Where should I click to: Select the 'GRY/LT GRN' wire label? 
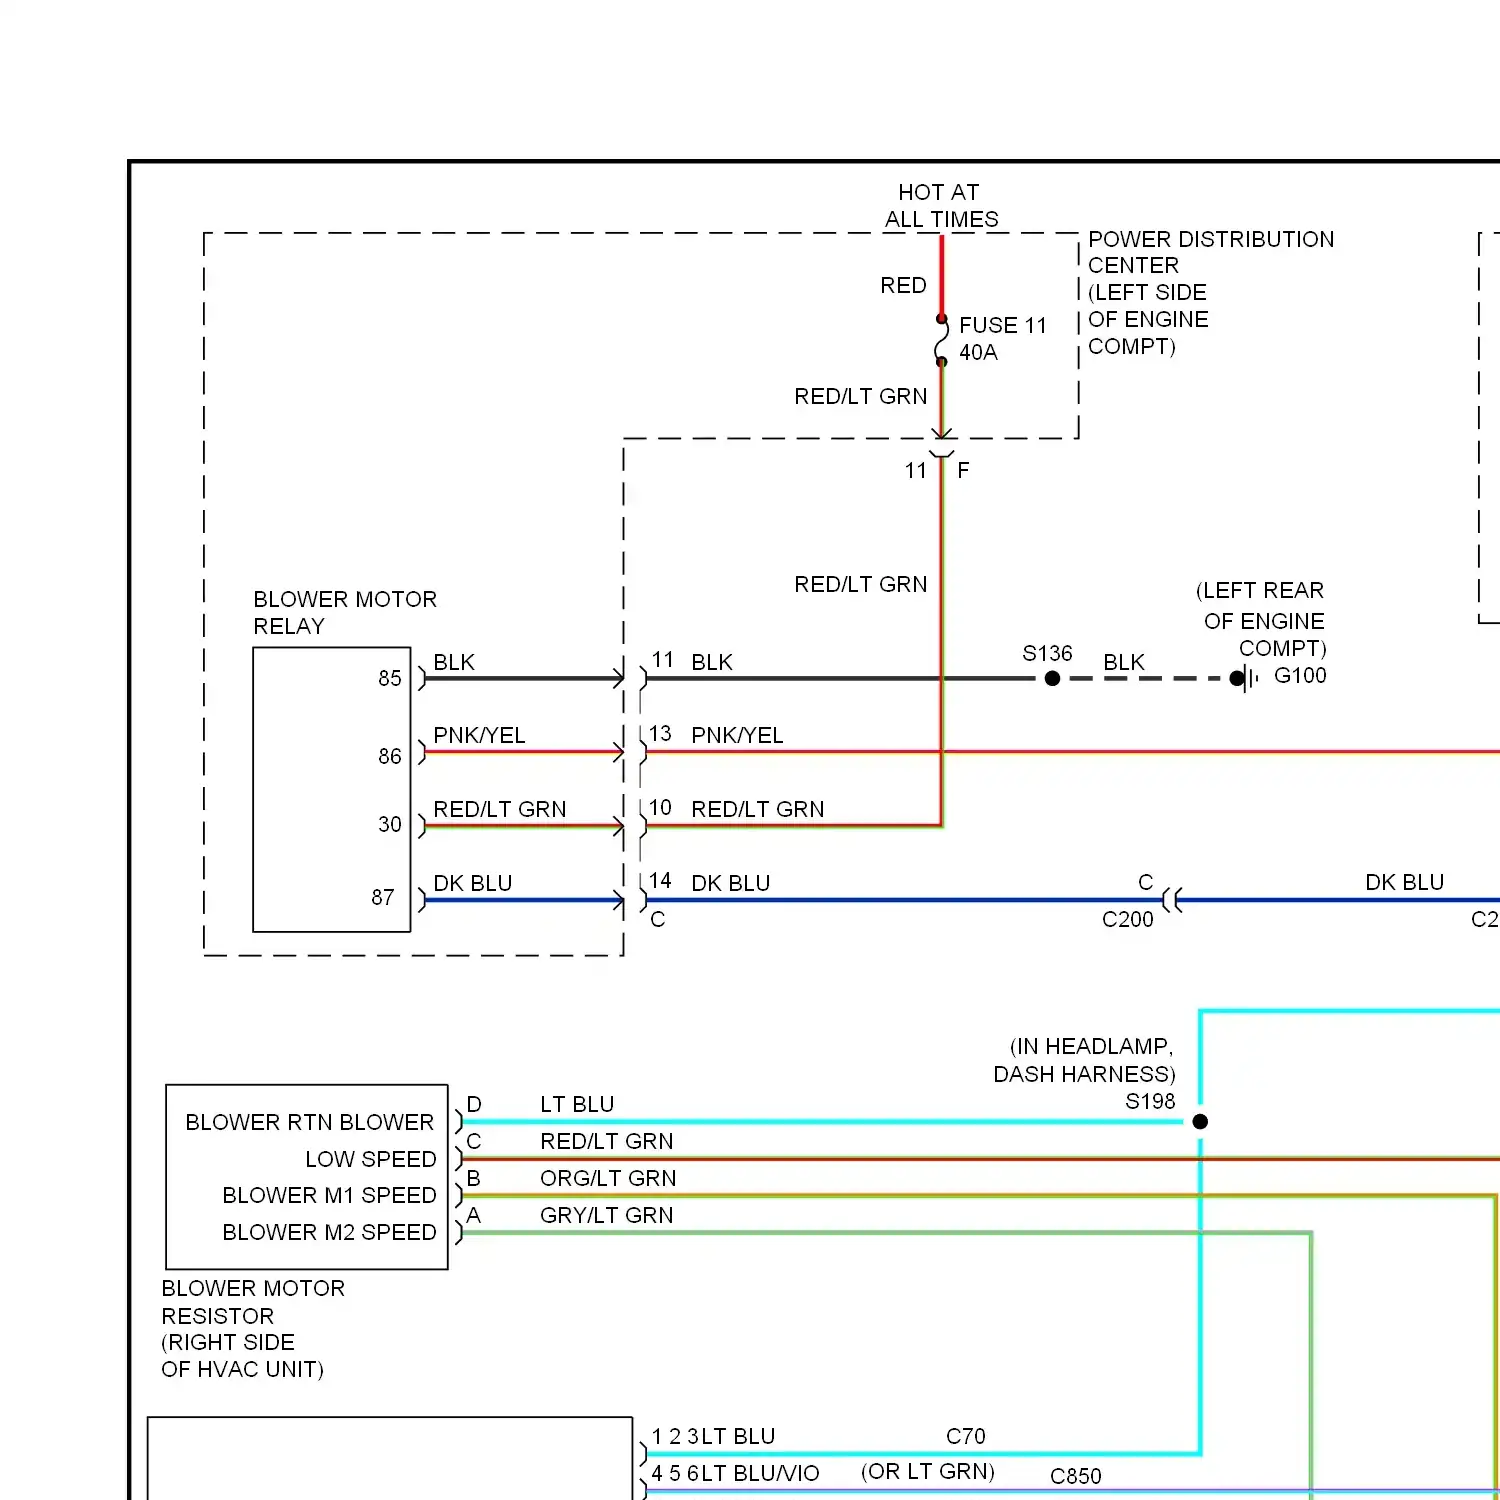pyautogui.click(x=607, y=1215)
